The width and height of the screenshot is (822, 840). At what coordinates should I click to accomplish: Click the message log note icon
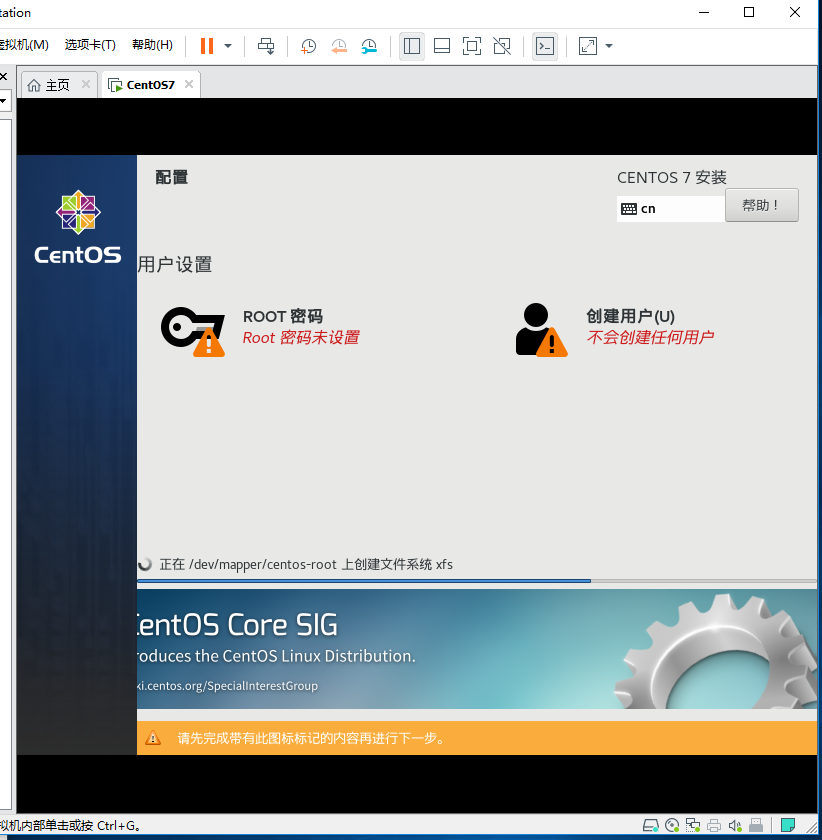(788, 826)
